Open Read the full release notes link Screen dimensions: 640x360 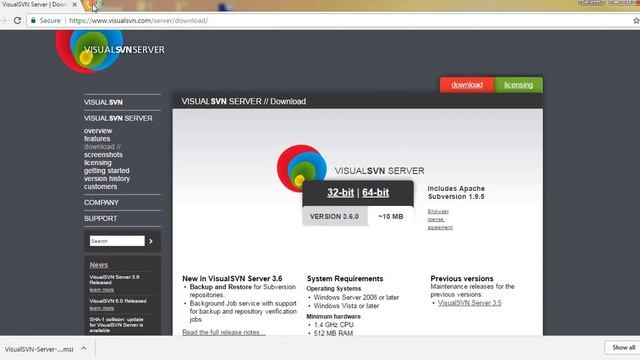224,332
